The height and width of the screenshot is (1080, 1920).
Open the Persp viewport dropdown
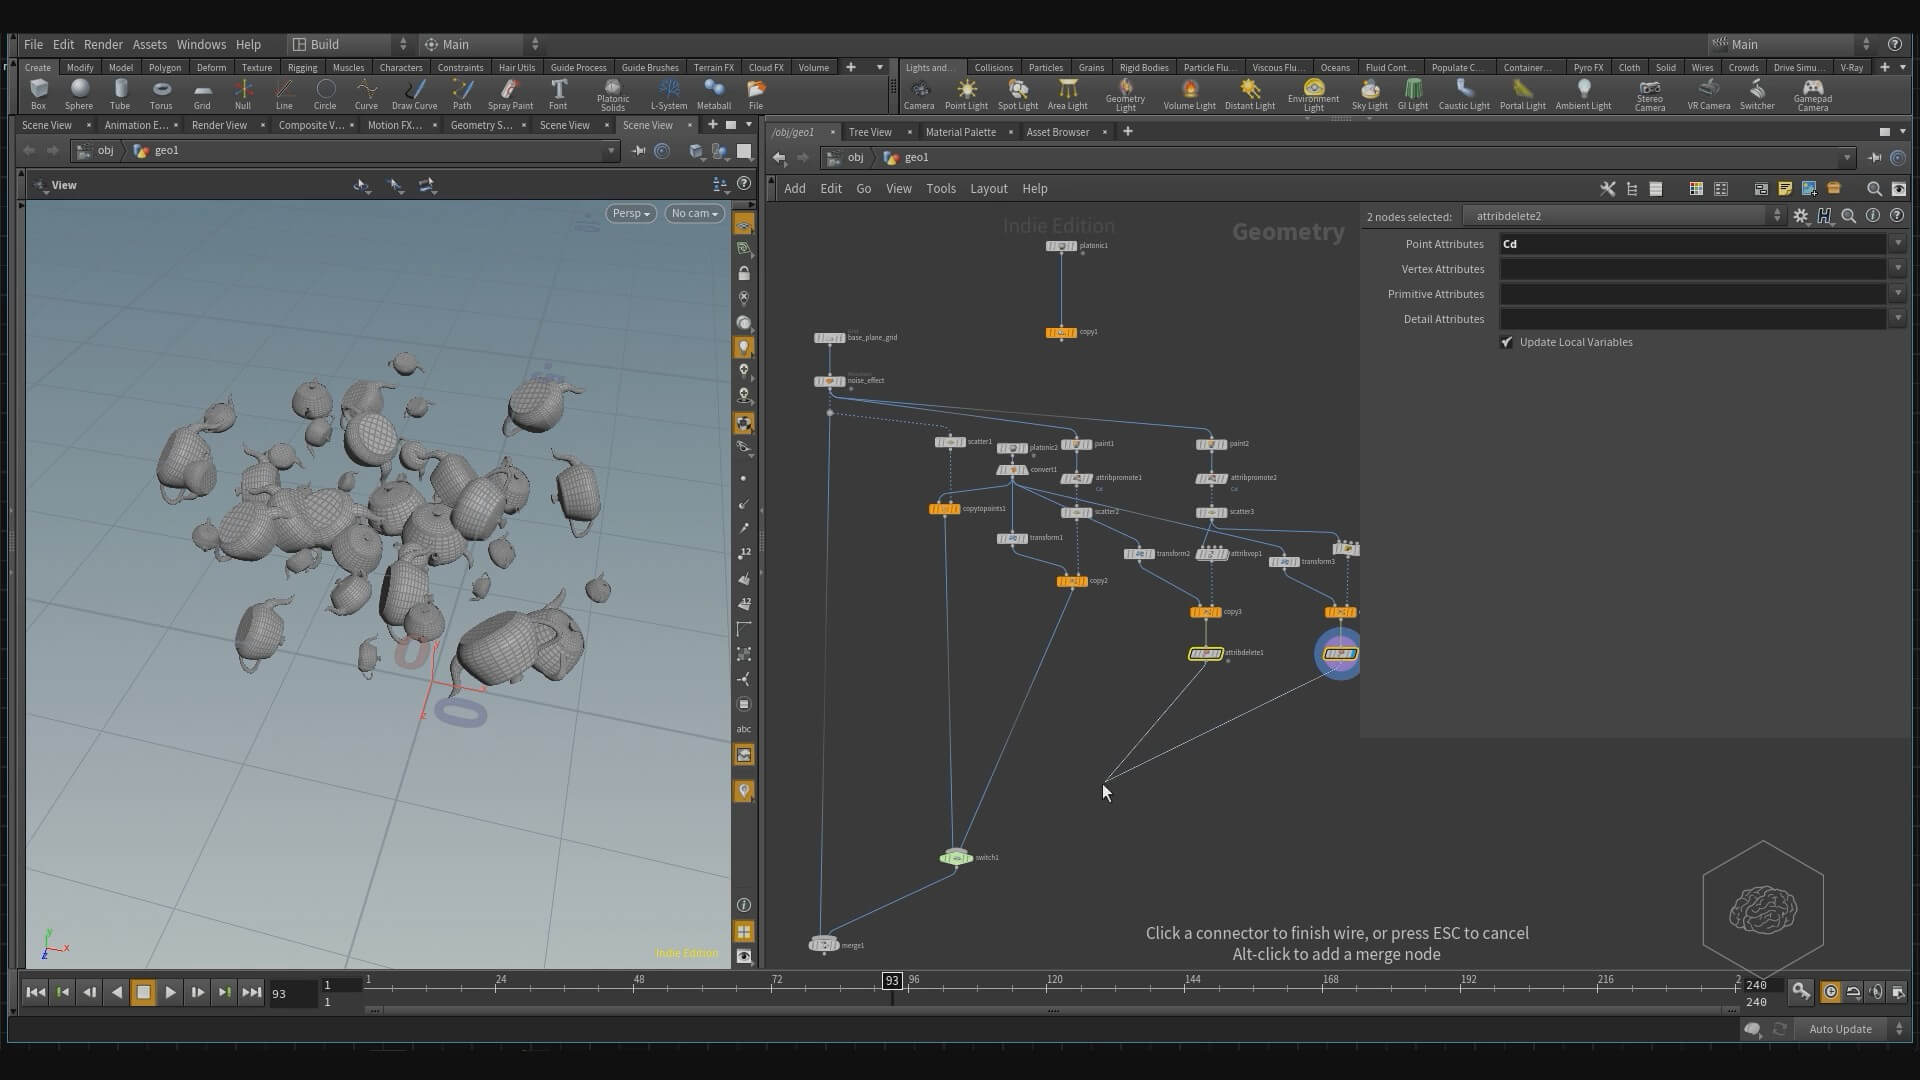(x=631, y=213)
